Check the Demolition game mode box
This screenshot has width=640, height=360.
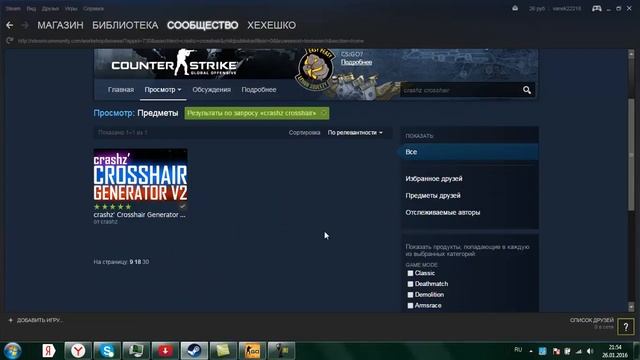tap(410, 295)
